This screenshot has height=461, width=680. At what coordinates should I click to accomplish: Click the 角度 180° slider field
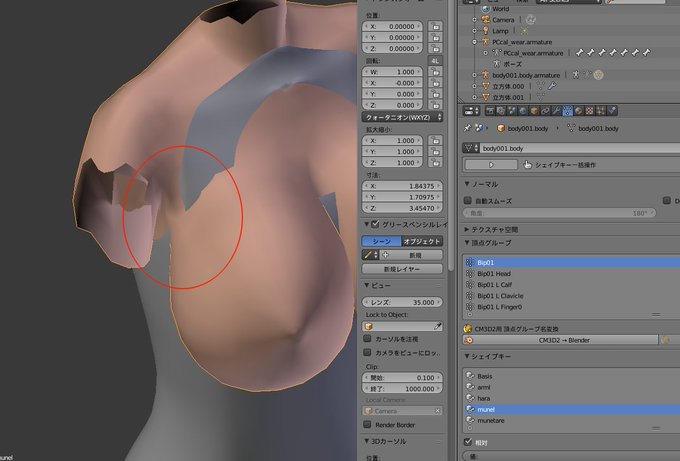coord(559,213)
